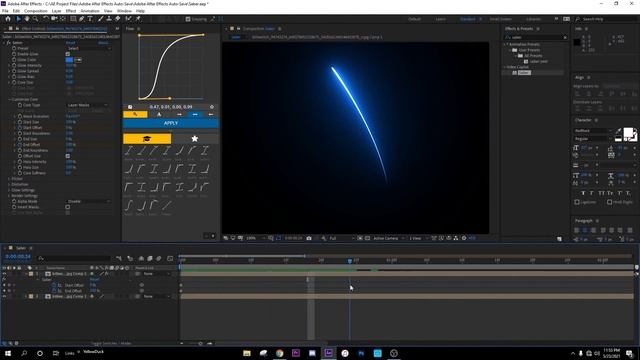Image resolution: width=640 pixels, height=360 pixels.
Task: Select the Selection arrow tool
Action: point(18,19)
